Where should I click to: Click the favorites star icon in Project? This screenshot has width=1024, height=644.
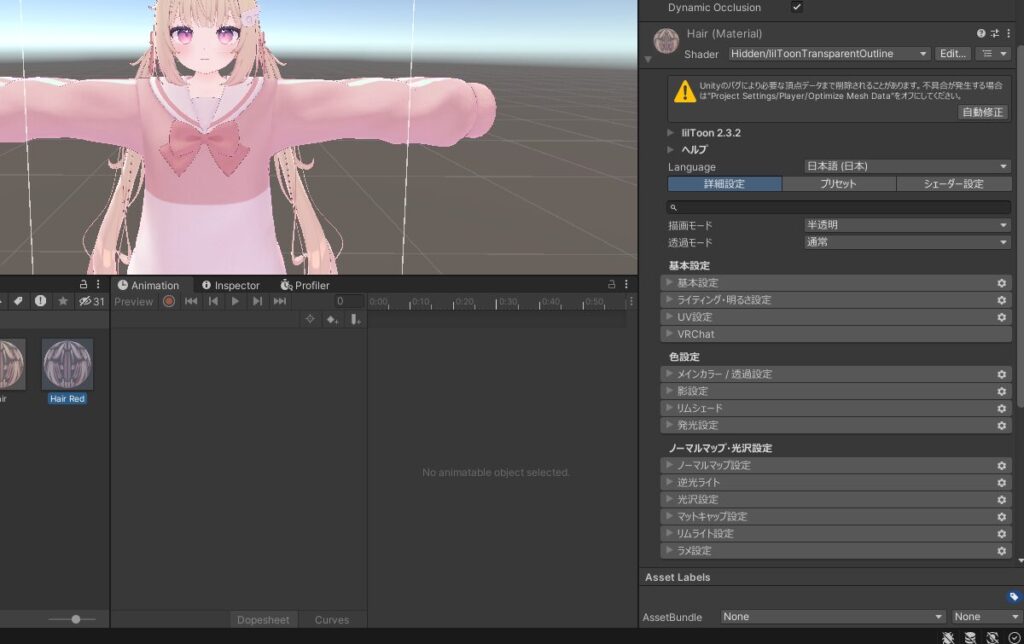coord(62,301)
